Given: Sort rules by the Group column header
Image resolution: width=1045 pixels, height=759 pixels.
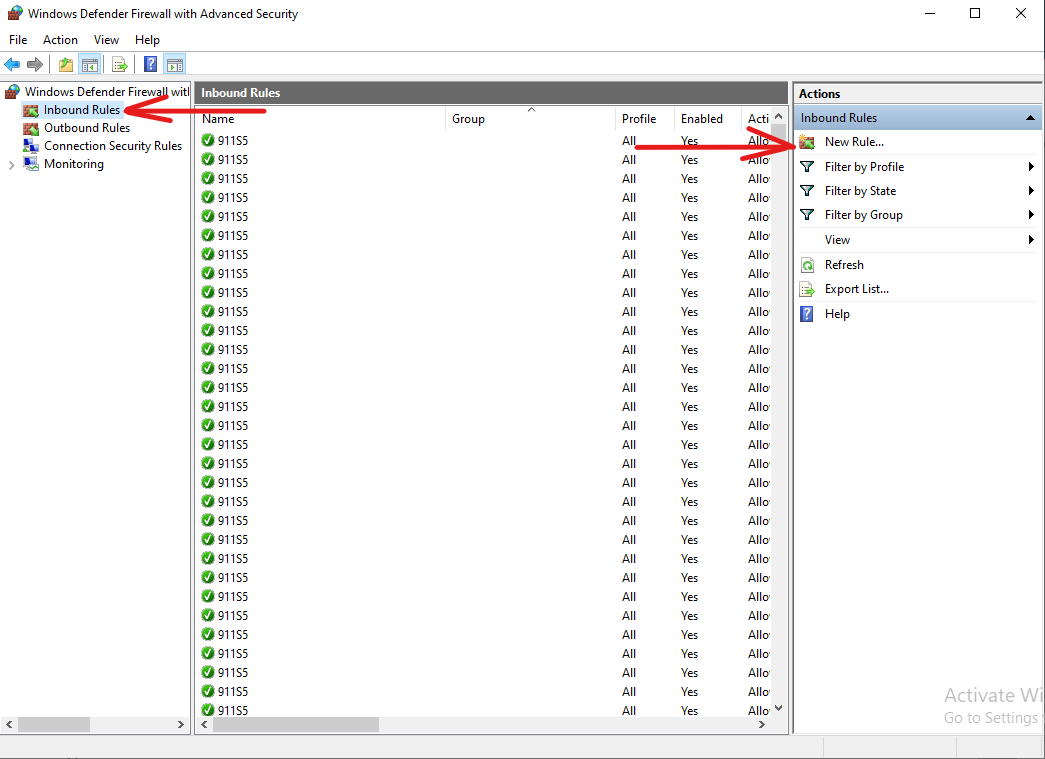Looking at the screenshot, I should [530, 119].
